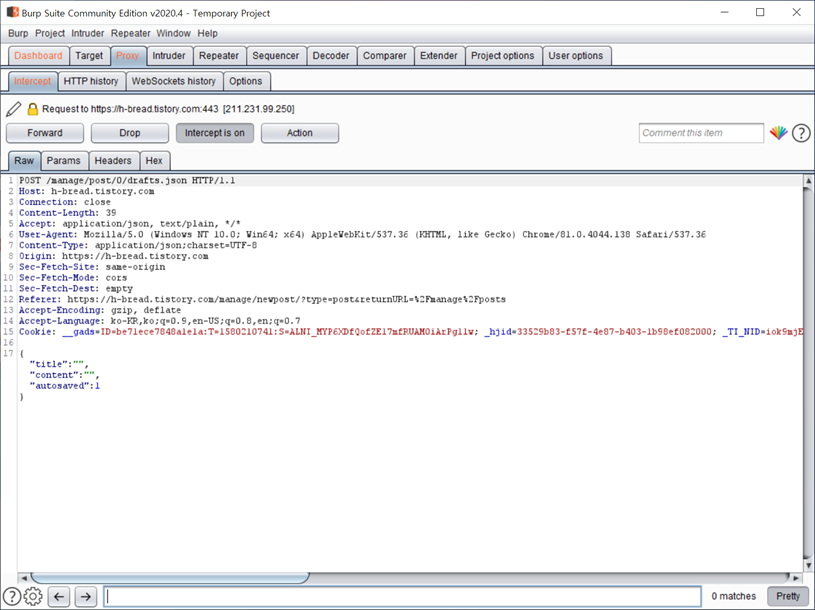Click the Forward button
This screenshot has width=815, height=610.
[x=45, y=133]
